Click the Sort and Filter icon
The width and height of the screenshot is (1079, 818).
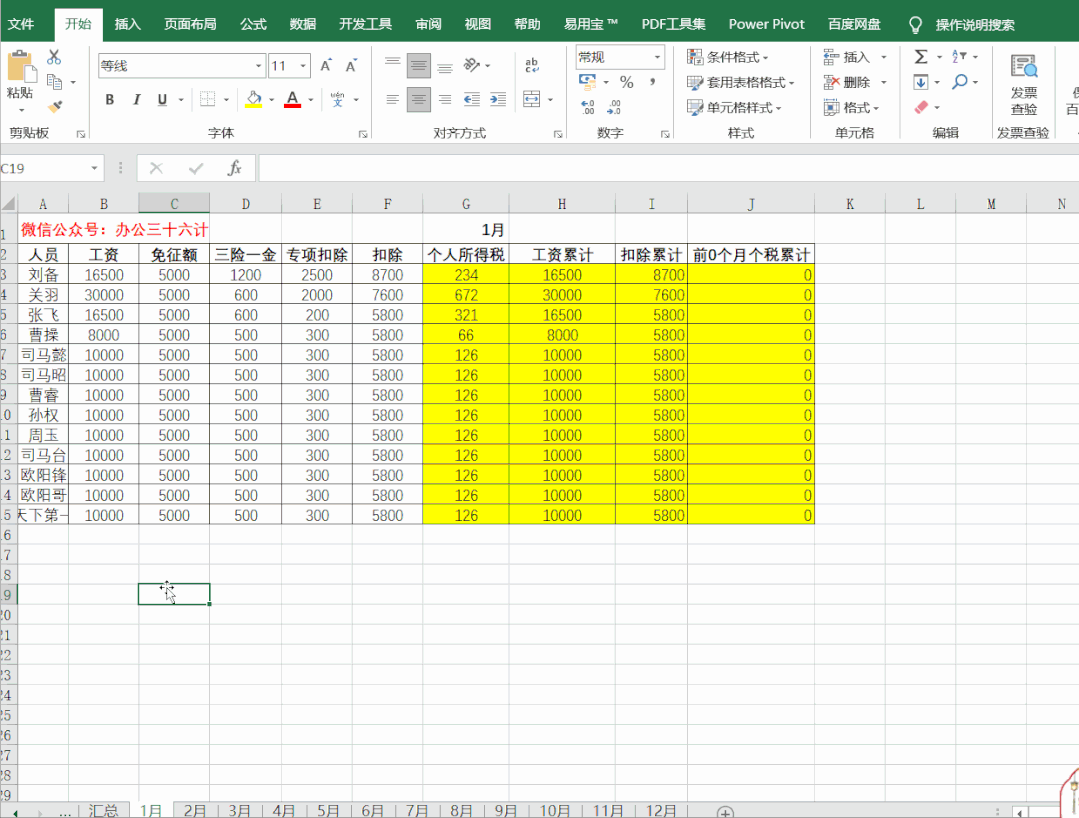(959, 56)
